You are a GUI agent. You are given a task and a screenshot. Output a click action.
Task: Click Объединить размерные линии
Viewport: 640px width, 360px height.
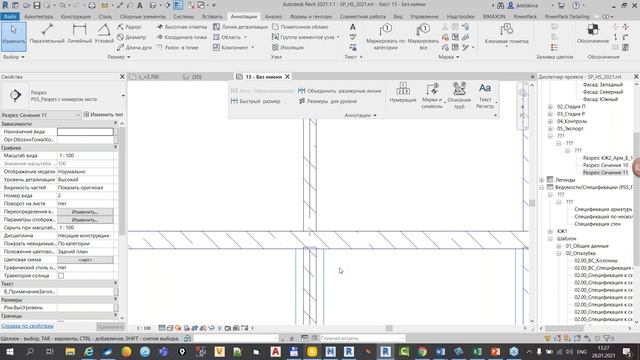(x=339, y=91)
